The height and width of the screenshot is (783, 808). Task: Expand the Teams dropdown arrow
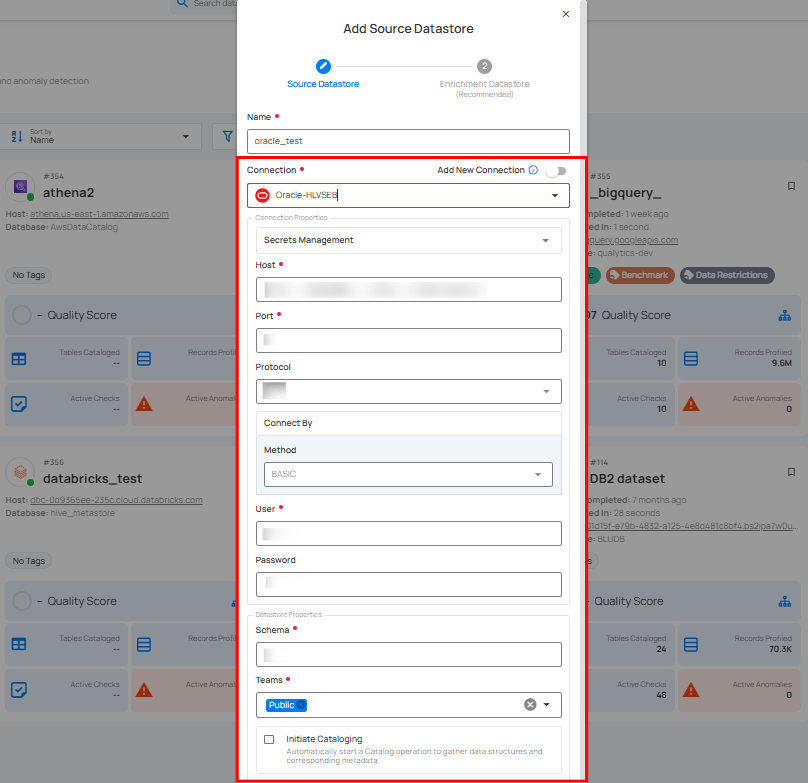click(547, 705)
